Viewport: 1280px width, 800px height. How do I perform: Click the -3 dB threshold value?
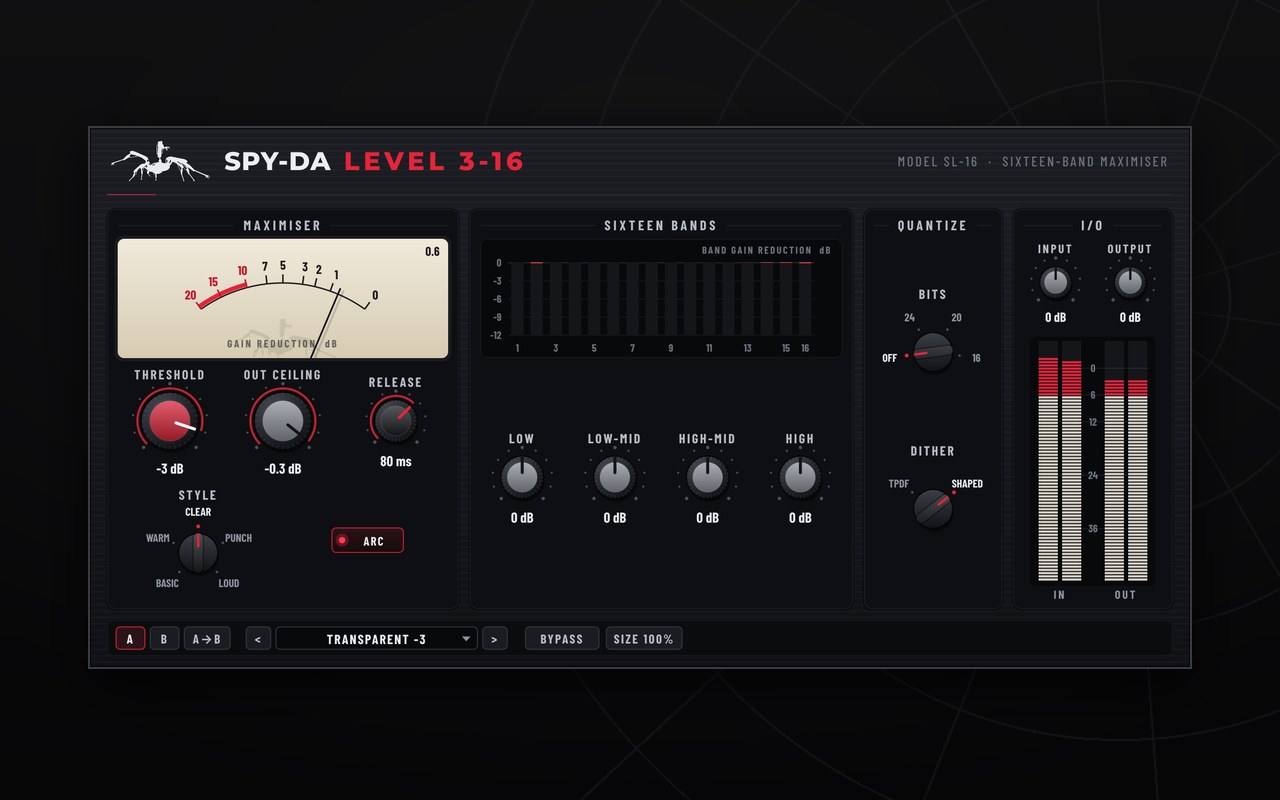tap(169, 468)
